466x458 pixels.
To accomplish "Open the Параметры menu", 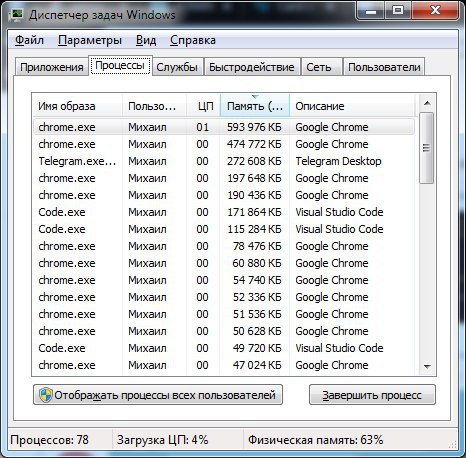I will coord(90,40).
